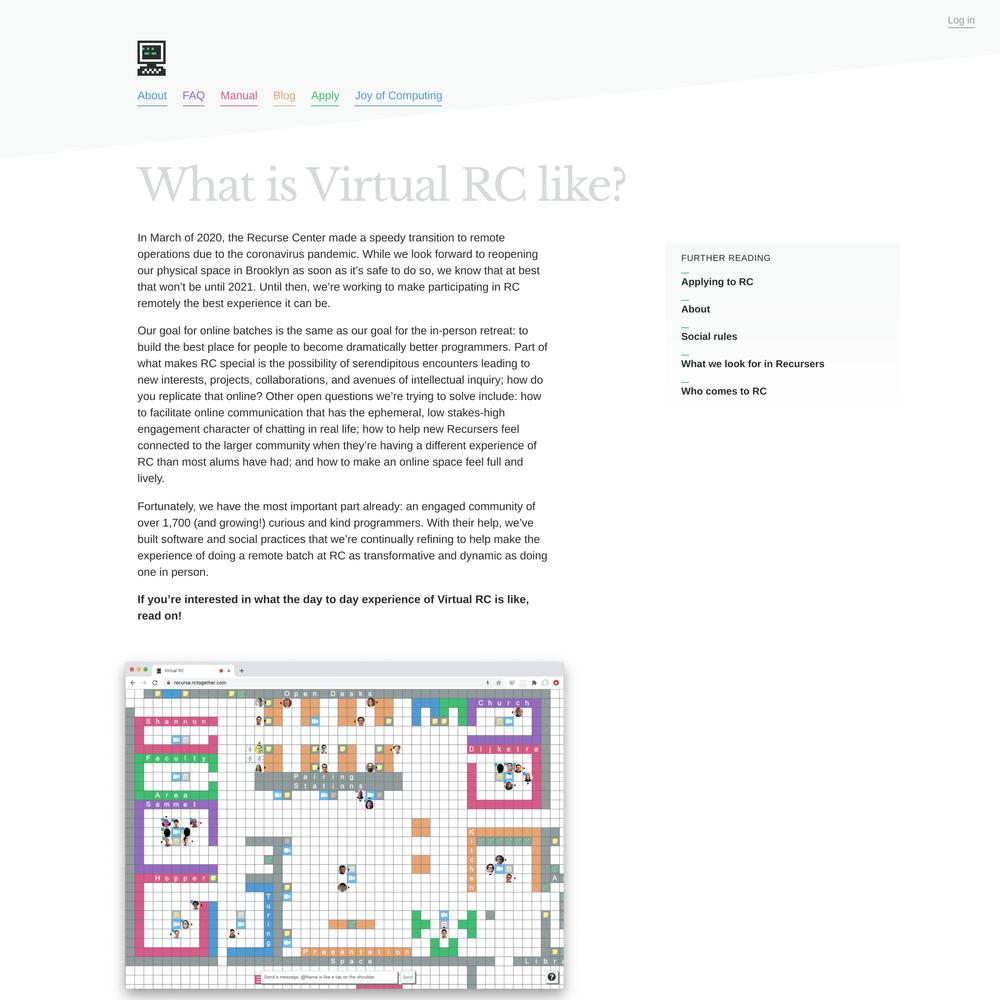1000x1000 pixels.
Task: Click the FURTHER READING heading
Action: [x=725, y=258]
